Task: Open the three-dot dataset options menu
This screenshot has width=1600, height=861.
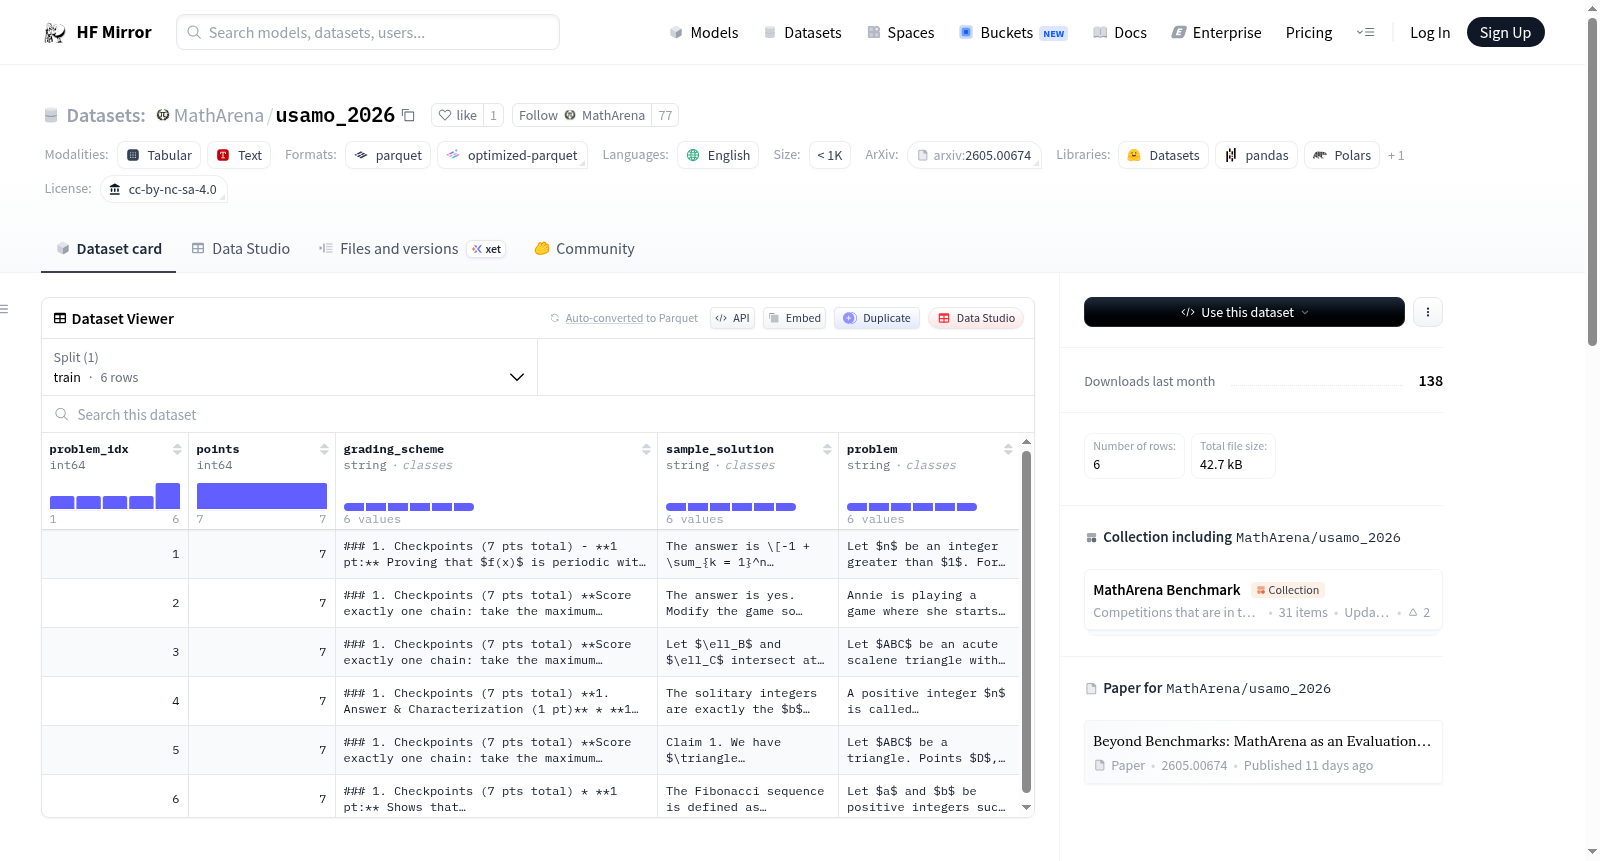Action: pyautogui.click(x=1428, y=312)
